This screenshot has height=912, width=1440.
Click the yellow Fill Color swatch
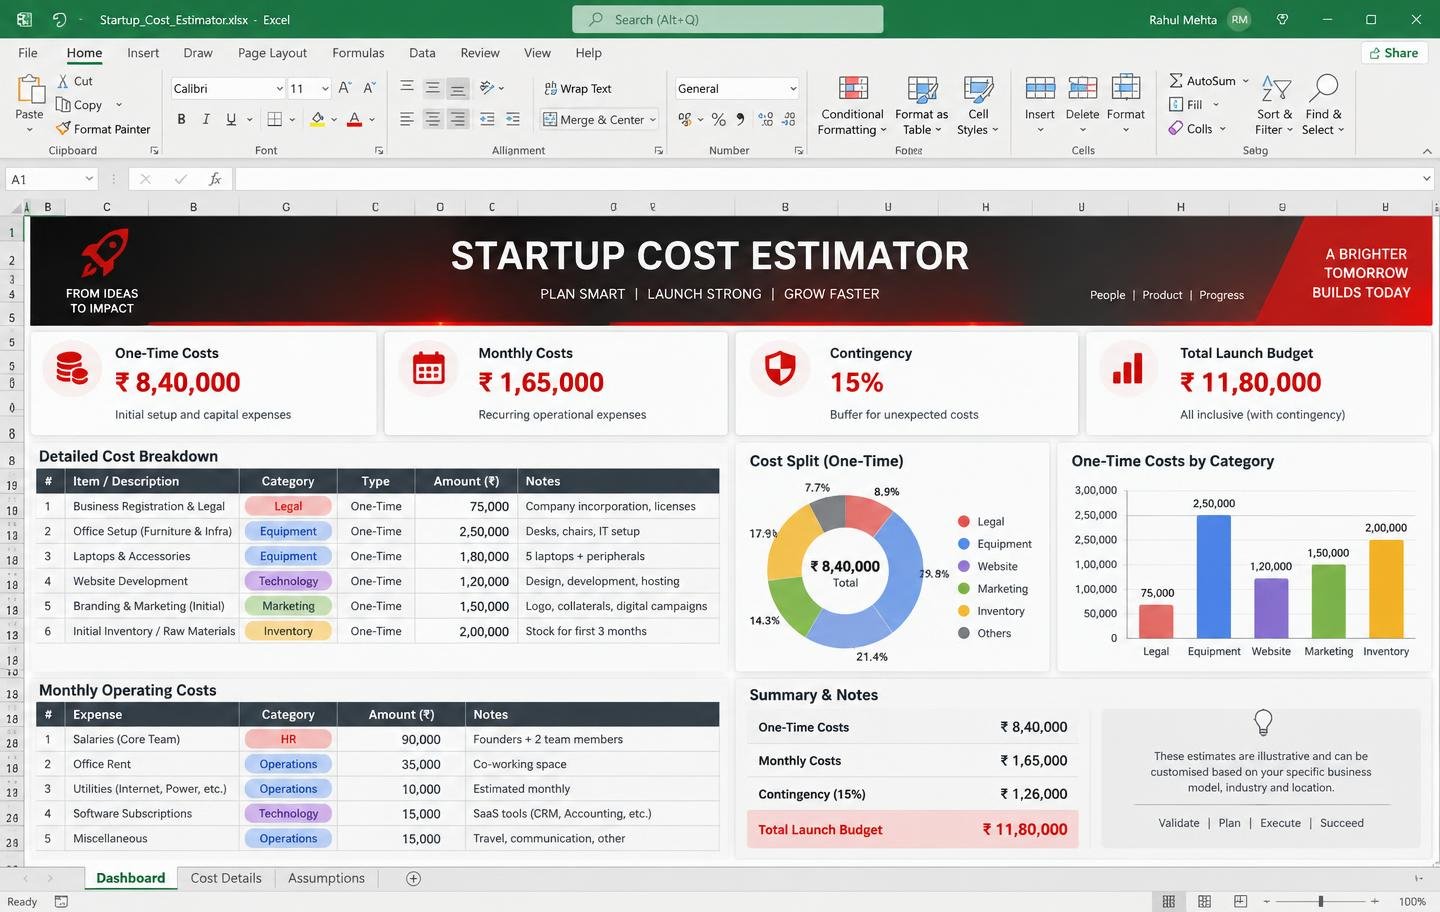pyautogui.click(x=317, y=119)
